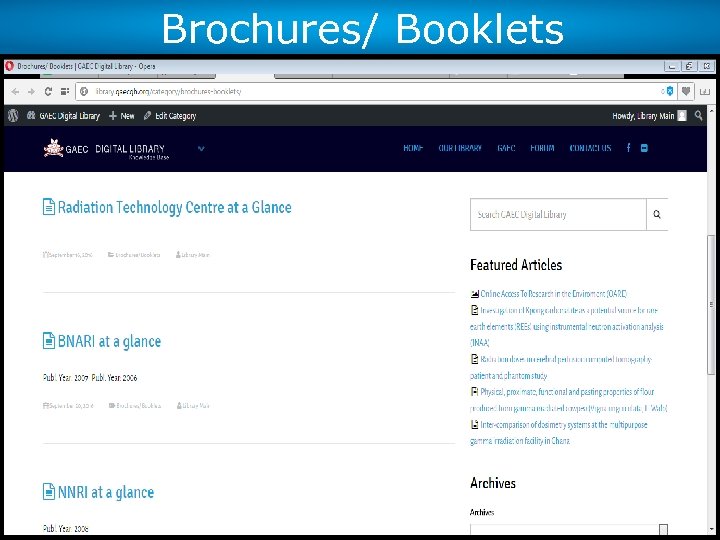Screen dimensions: 720x540
Task: Click Brochures/Booklets category under Radiation Technology post
Action: coord(134,255)
